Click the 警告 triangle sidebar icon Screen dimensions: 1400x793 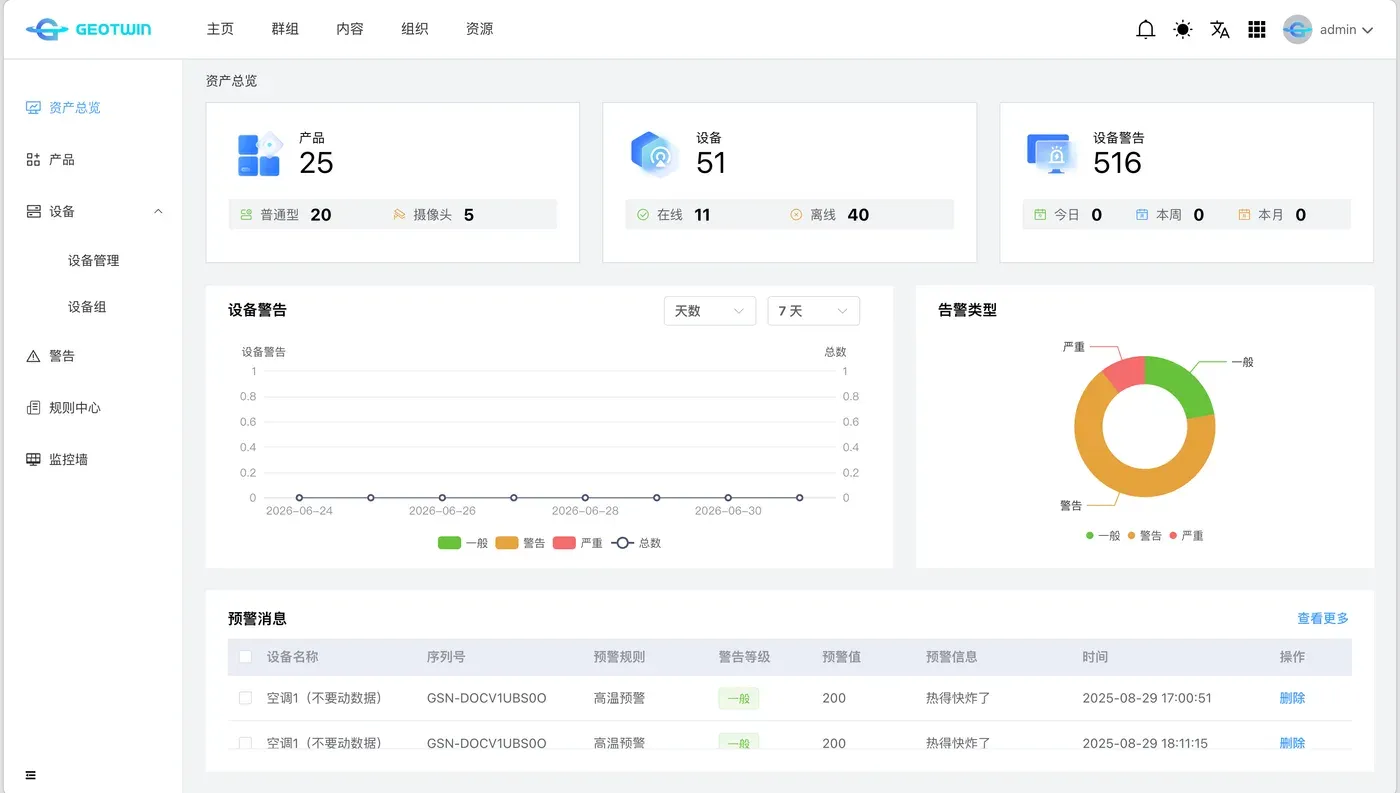(33, 356)
